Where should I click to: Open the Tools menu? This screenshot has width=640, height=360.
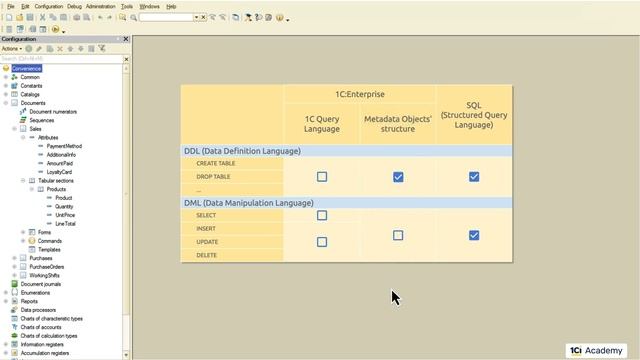(x=127, y=7)
